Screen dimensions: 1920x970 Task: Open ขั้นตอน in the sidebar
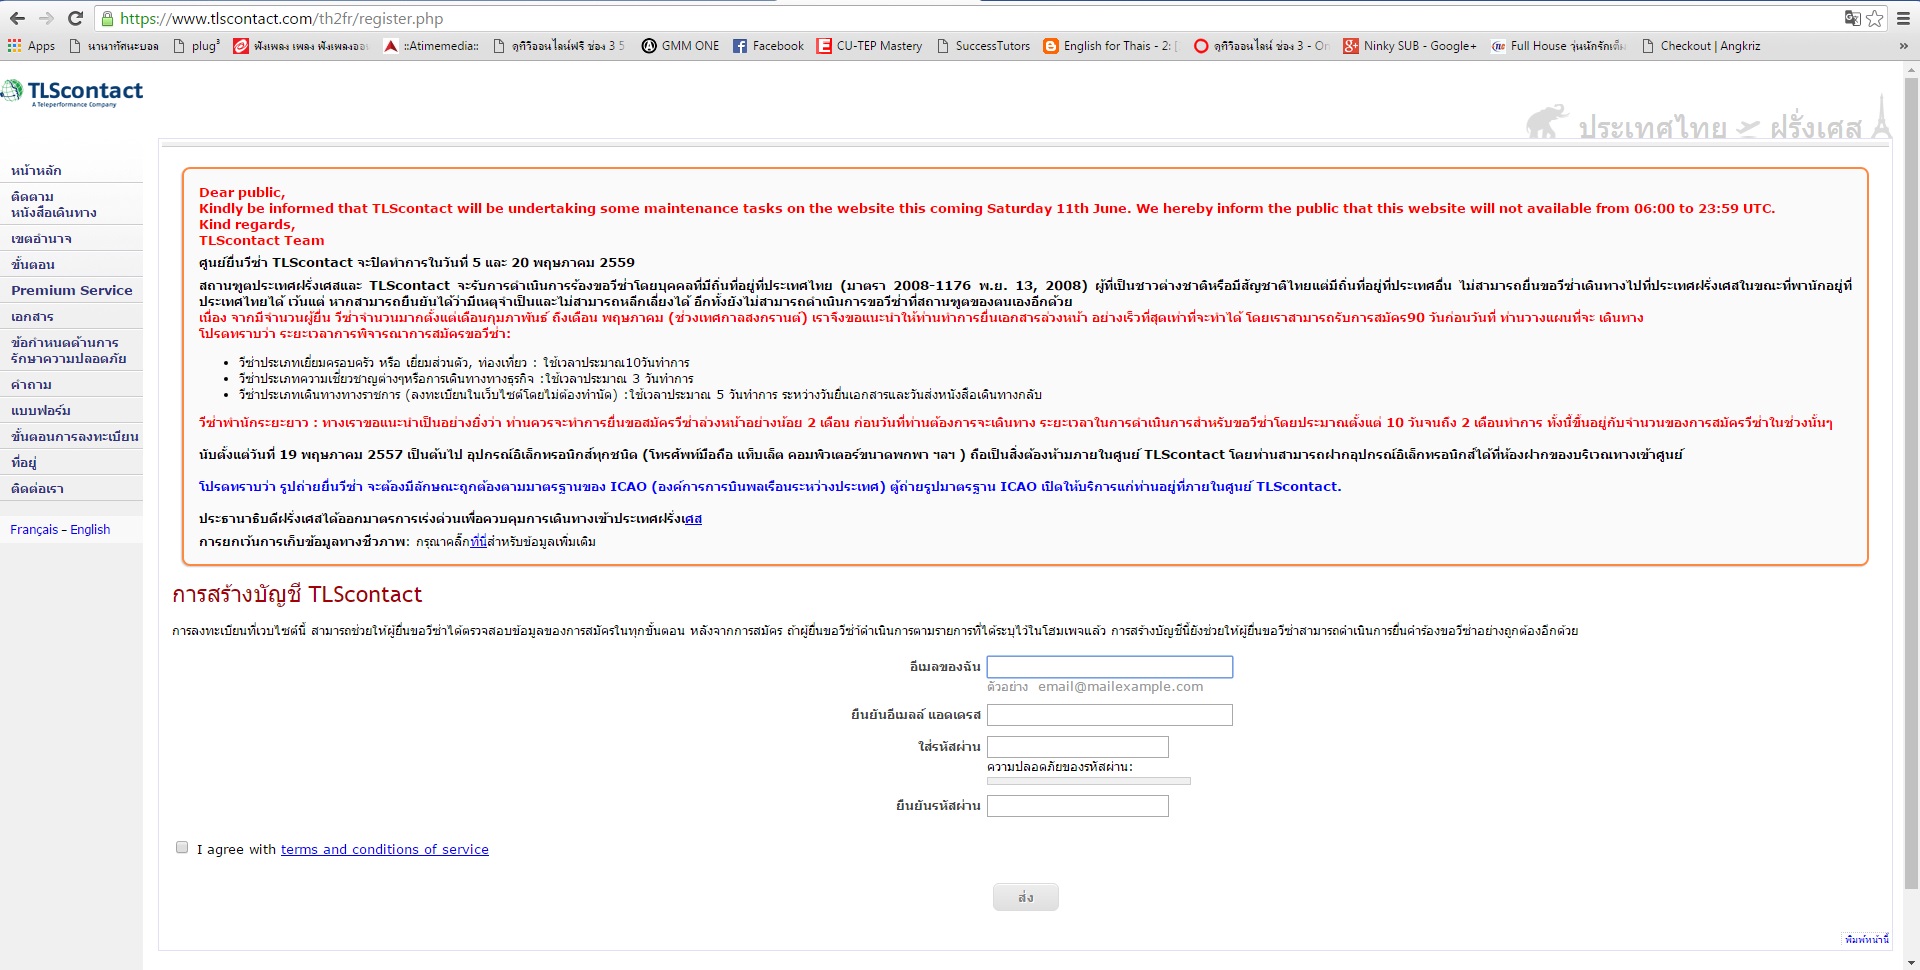[x=33, y=264]
